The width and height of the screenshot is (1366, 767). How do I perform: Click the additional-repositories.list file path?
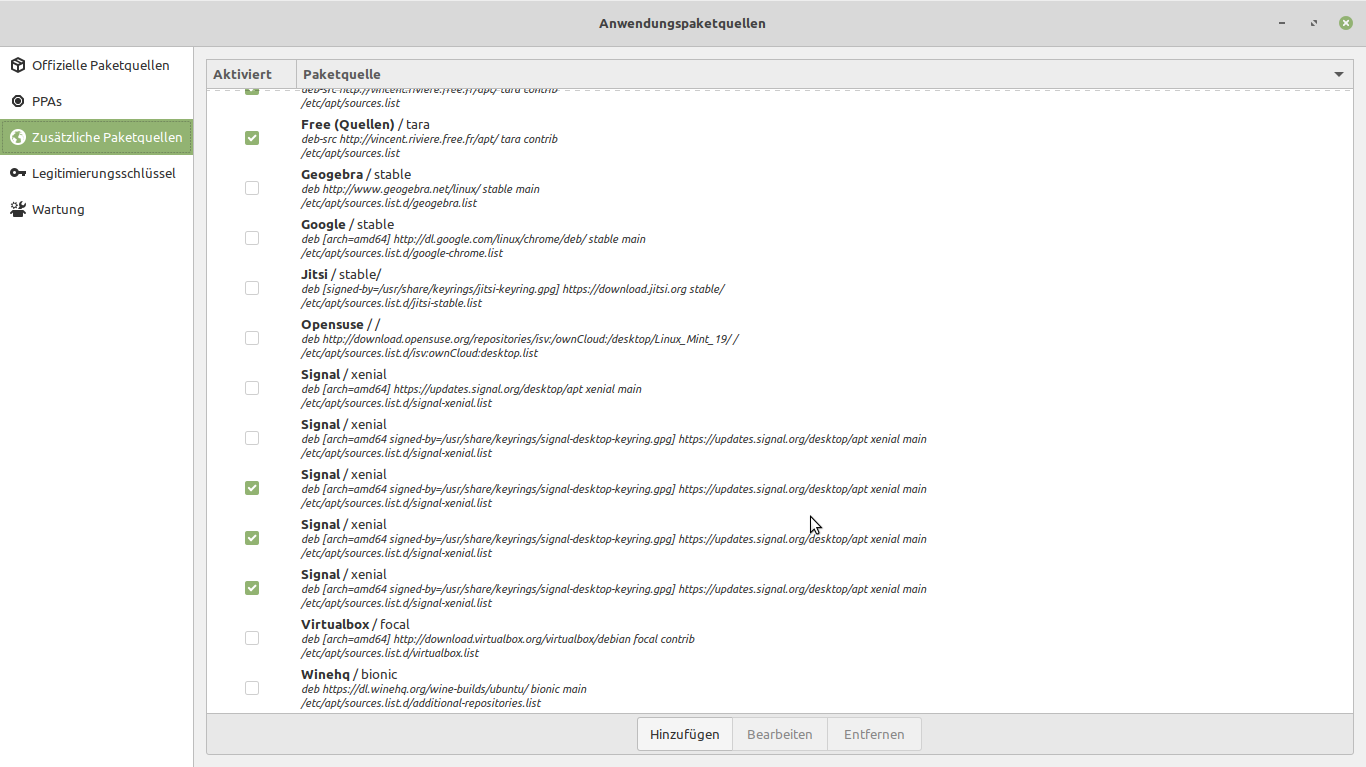(x=421, y=703)
